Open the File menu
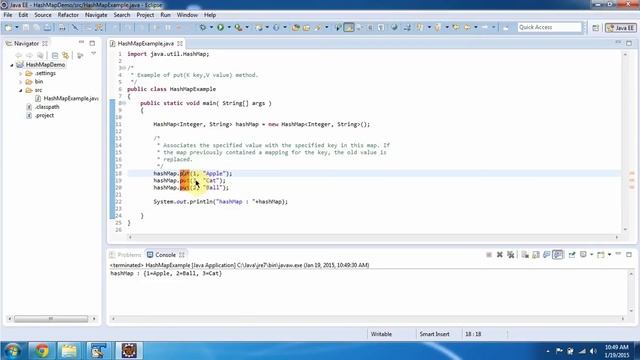 8,15
